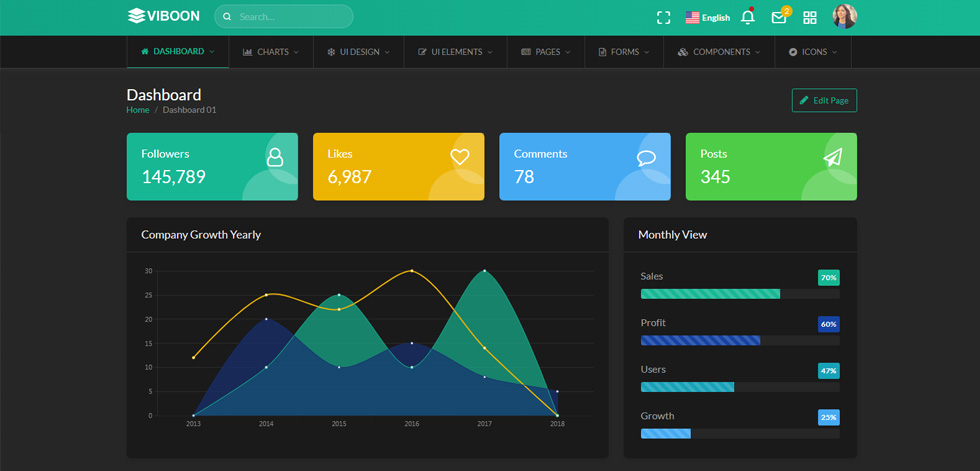Open the Pages menu item
Image resolution: width=980 pixels, height=471 pixels.
tap(546, 52)
